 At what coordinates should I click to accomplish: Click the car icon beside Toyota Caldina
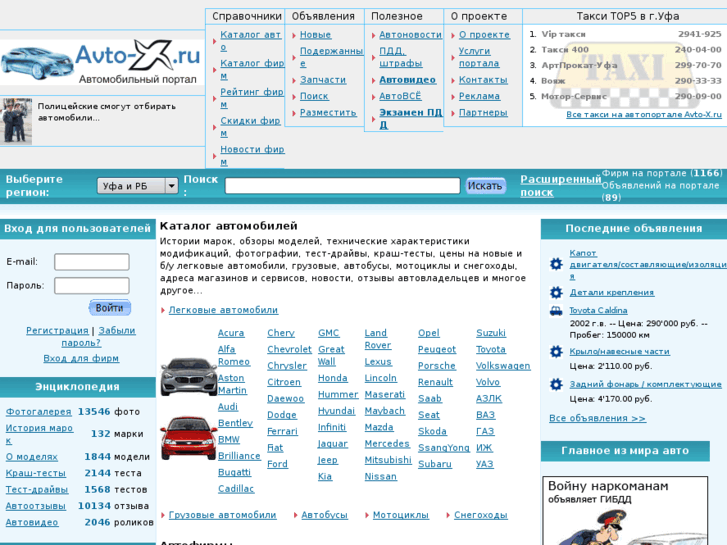(x=556, y=311)
